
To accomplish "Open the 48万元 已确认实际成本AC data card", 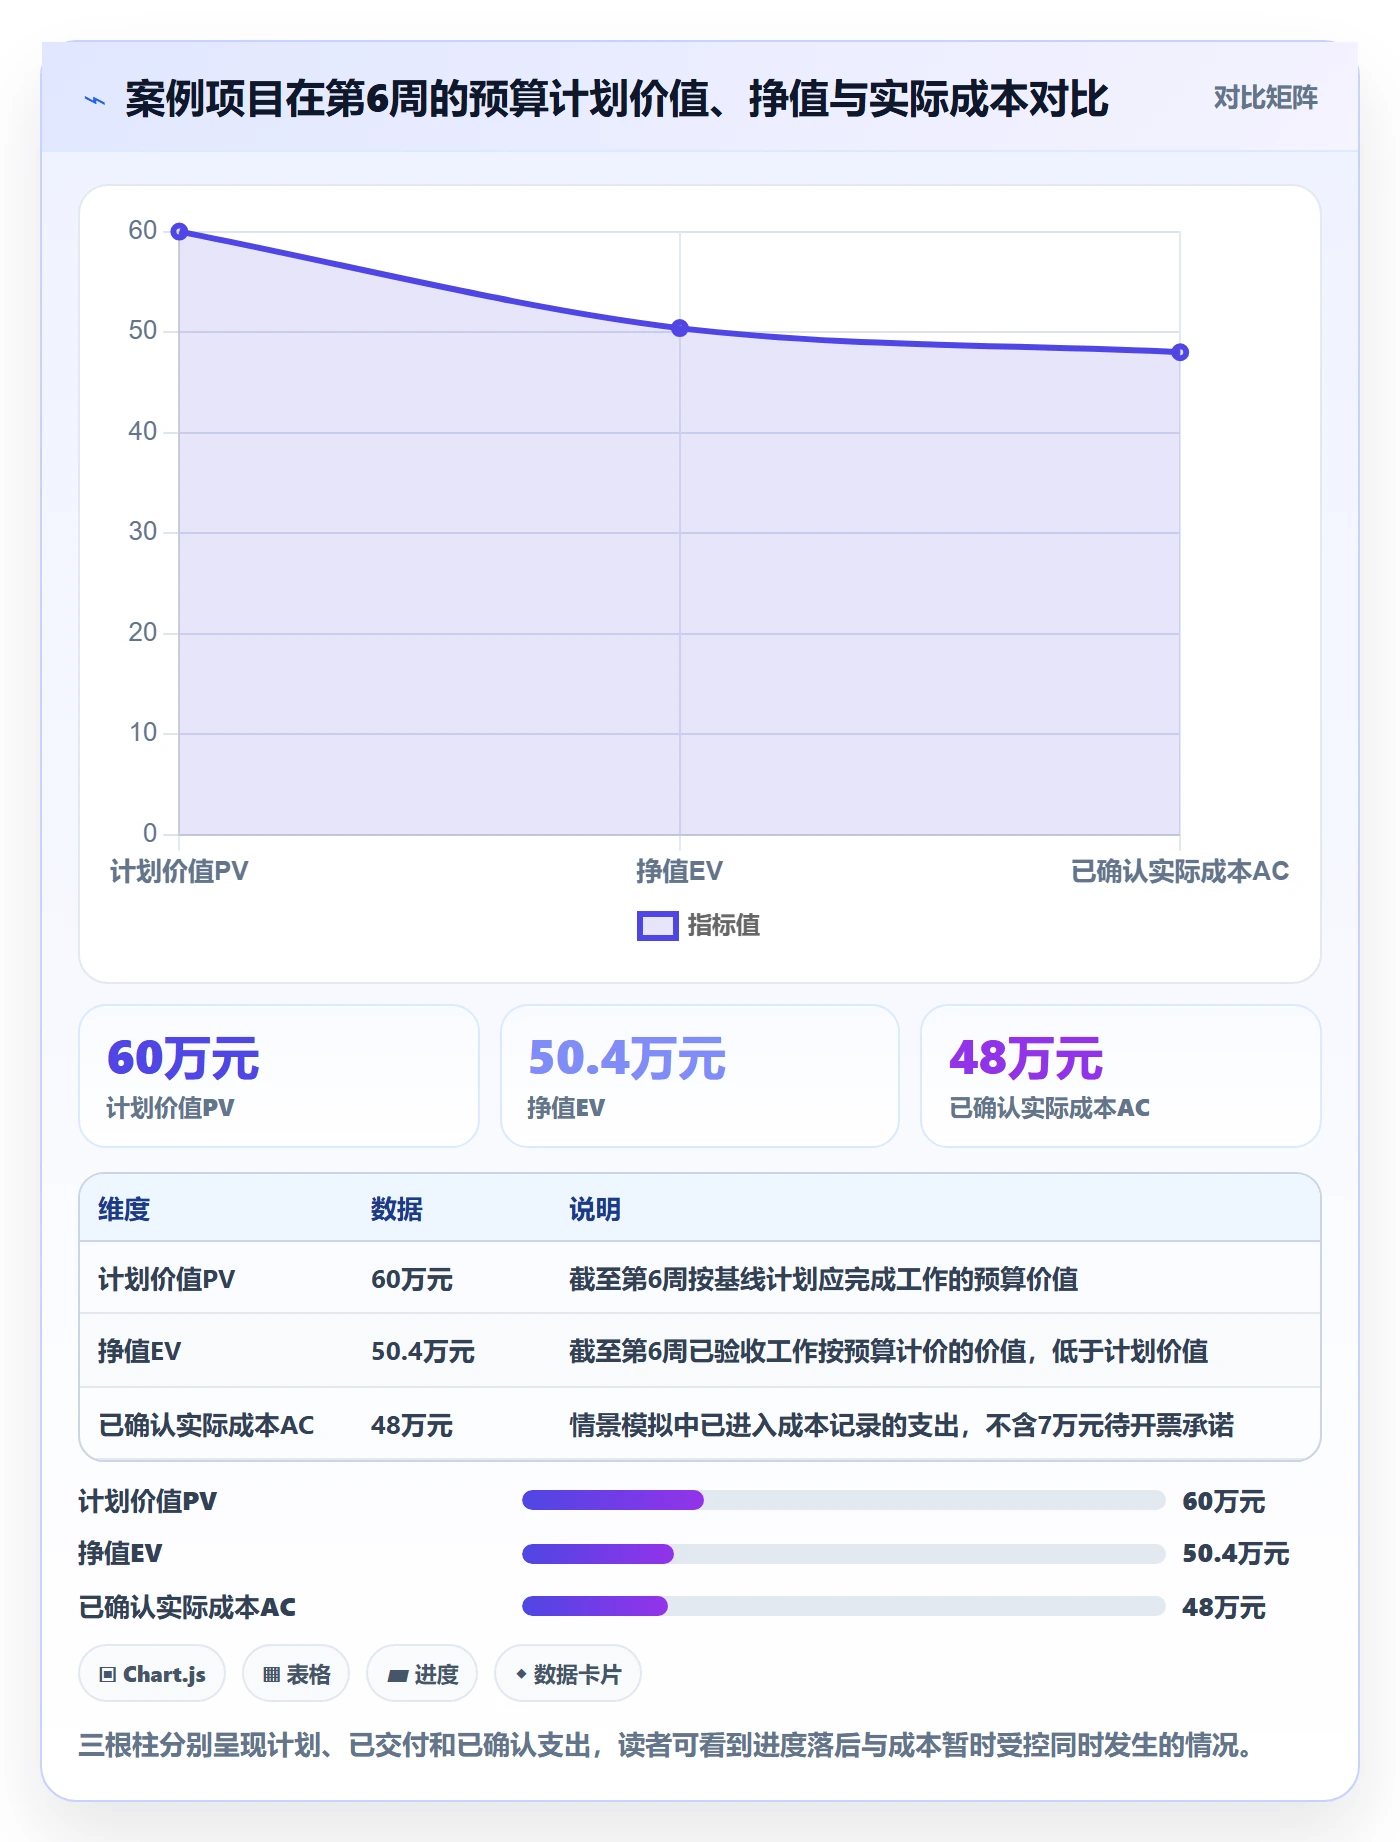I will [x=1120, y=1076].
